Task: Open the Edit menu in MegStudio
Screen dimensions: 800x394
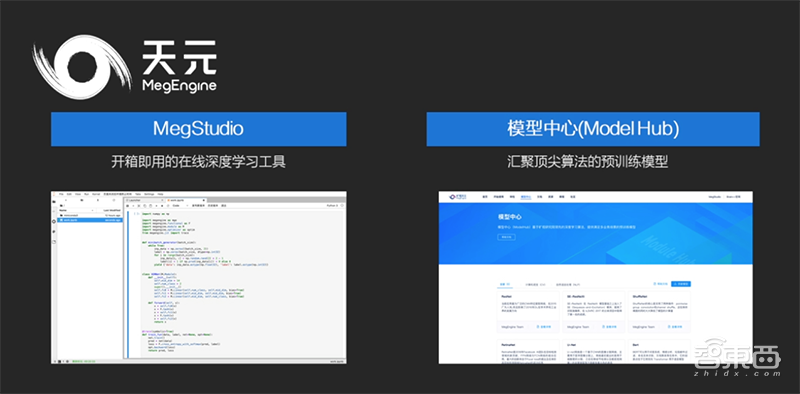Action: tap(69, 194)
